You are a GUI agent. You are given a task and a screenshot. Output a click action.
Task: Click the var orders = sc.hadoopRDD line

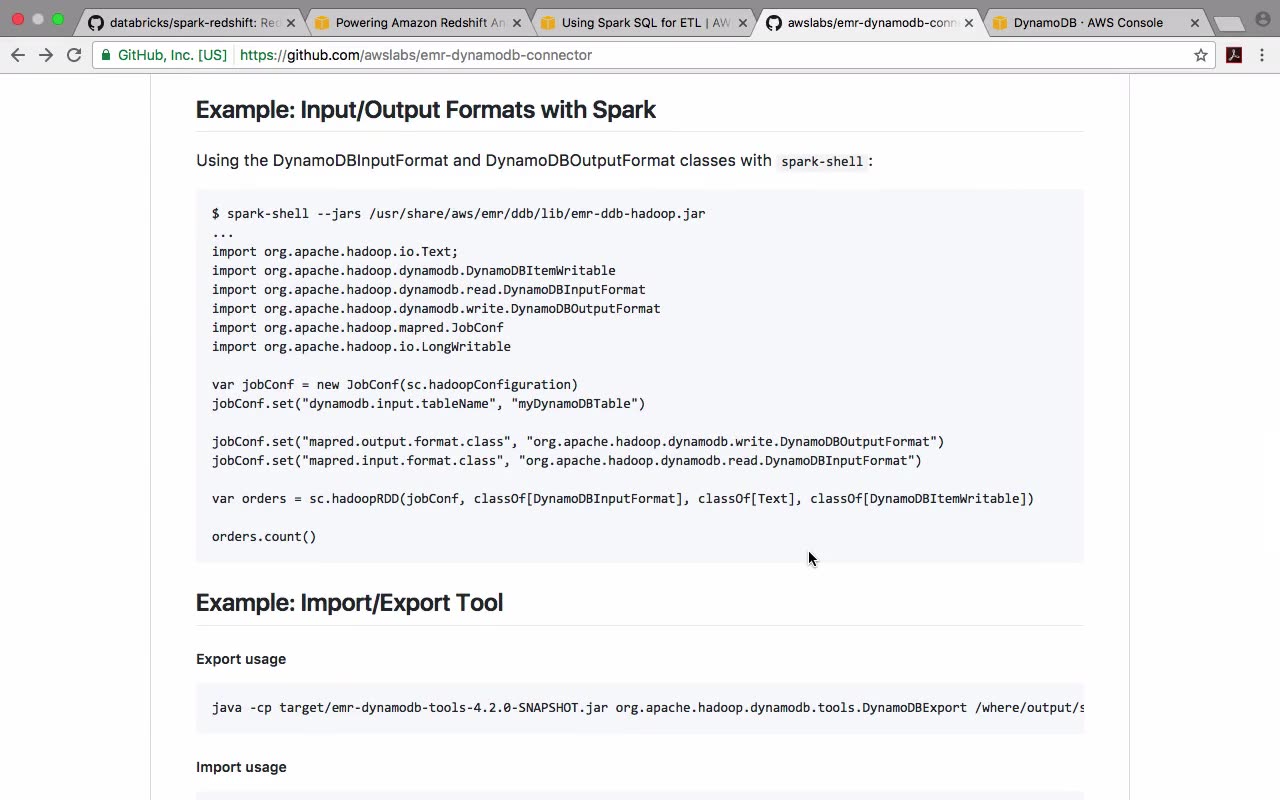pos(623,498)
